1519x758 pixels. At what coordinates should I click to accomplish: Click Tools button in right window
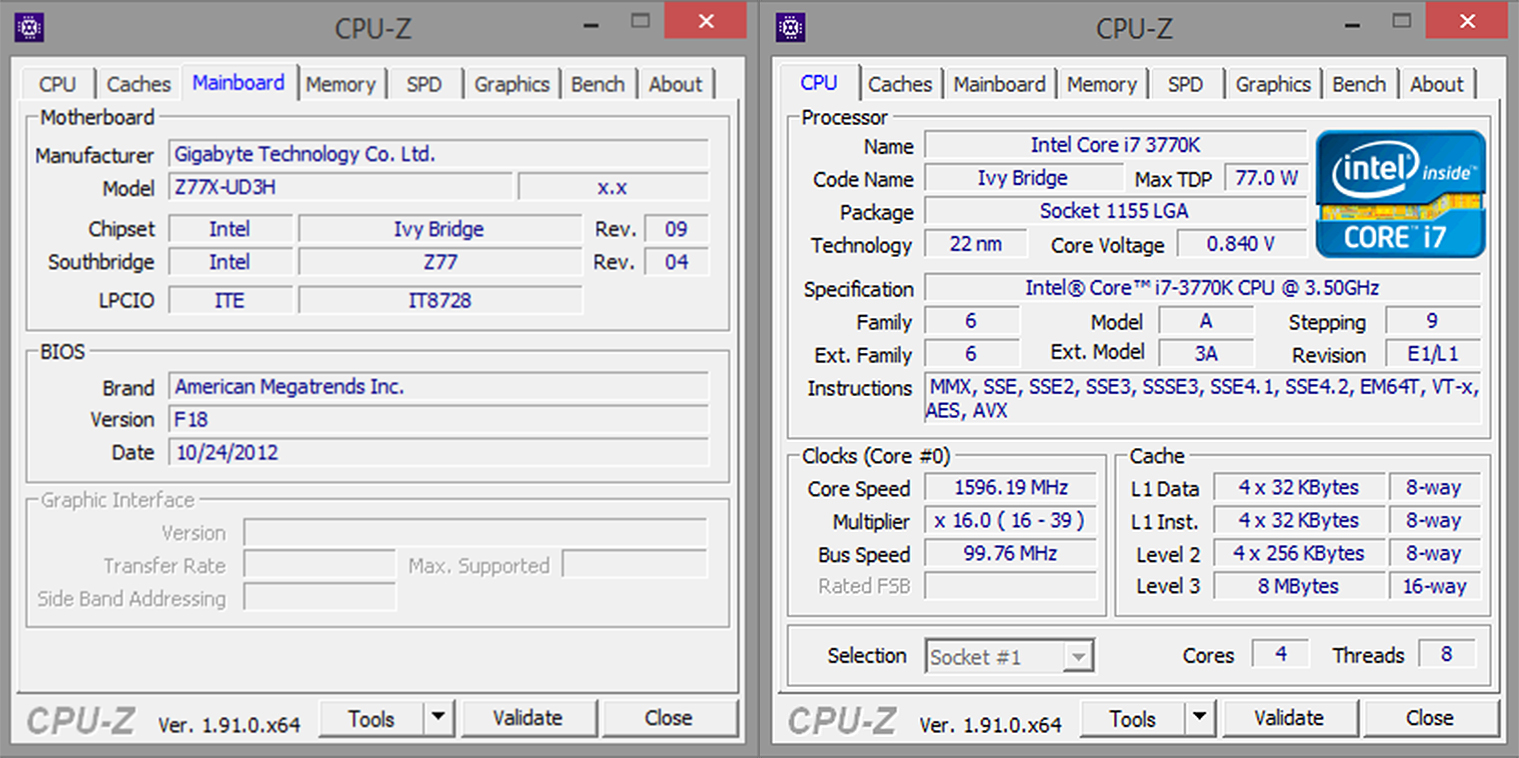pos(1133,718)
